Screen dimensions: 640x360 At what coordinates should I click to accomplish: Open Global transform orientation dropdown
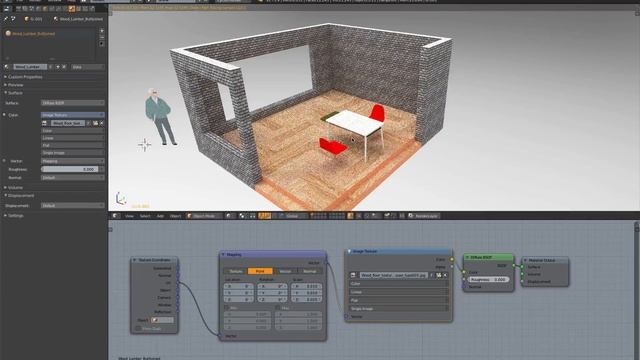click(293, 216)
